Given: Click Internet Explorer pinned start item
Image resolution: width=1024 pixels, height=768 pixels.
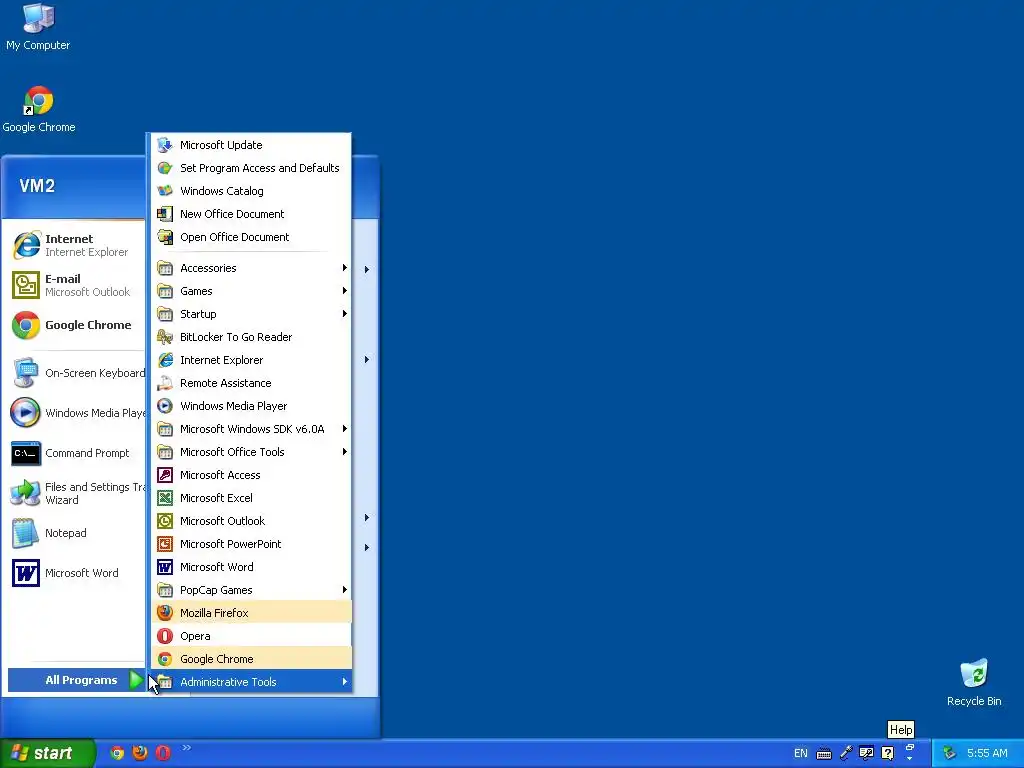Looking at the screenshot, I should [77, 245].
